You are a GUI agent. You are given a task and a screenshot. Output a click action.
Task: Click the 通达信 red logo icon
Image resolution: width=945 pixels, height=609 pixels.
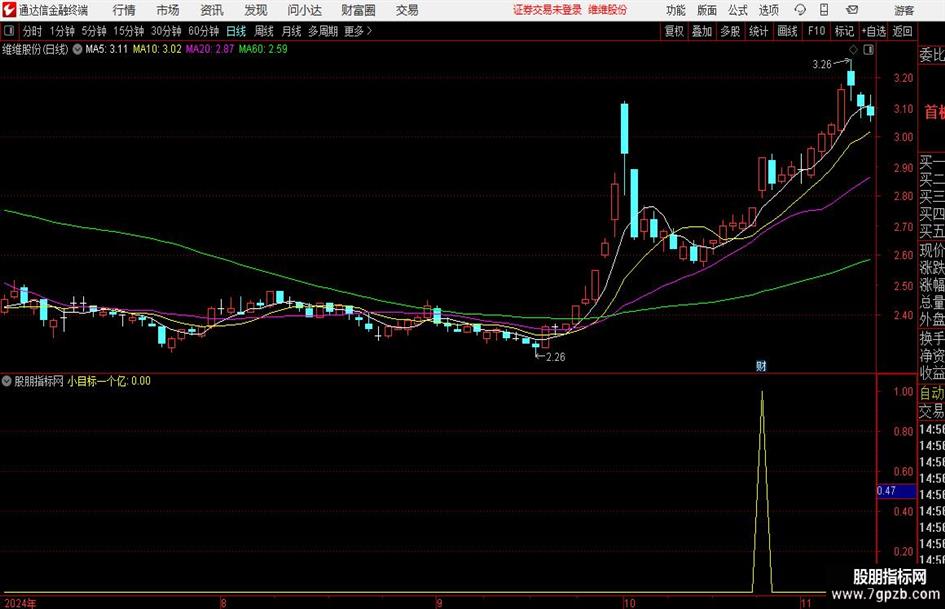tap(9, 10)
